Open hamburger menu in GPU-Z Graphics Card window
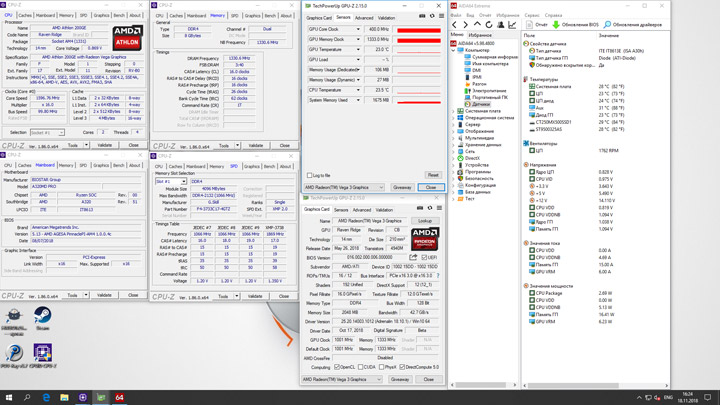Viewport: 720px width, 405px height. [439, 208]
